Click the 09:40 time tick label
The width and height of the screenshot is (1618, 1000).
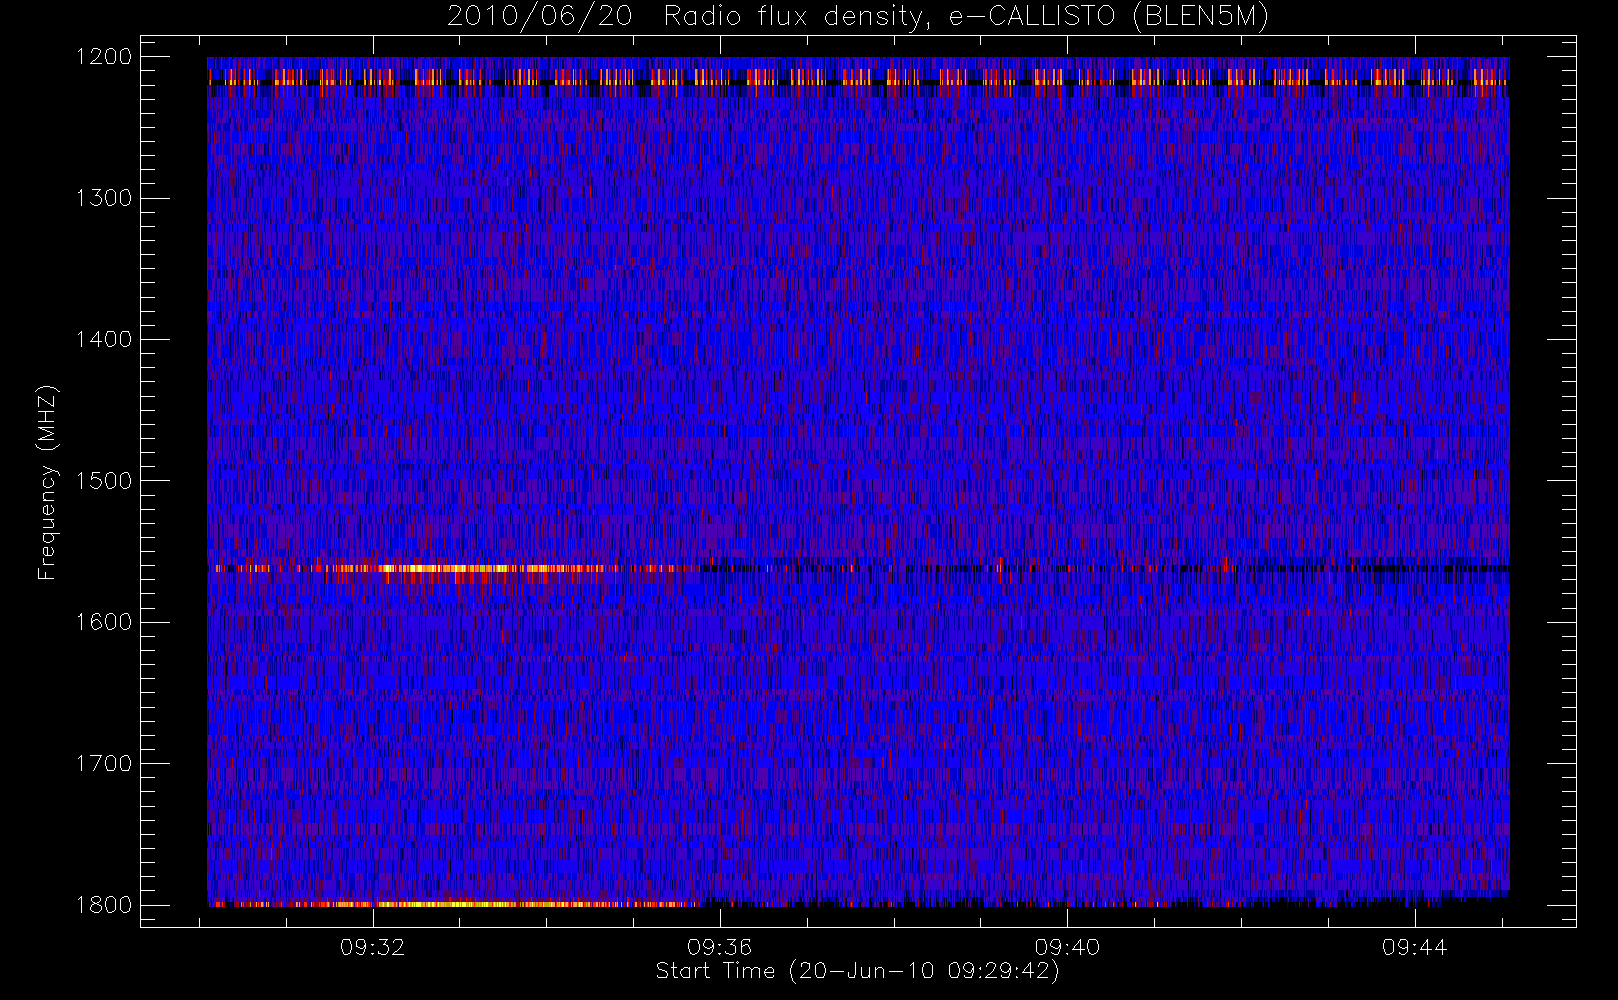(x=1067, y=947)
